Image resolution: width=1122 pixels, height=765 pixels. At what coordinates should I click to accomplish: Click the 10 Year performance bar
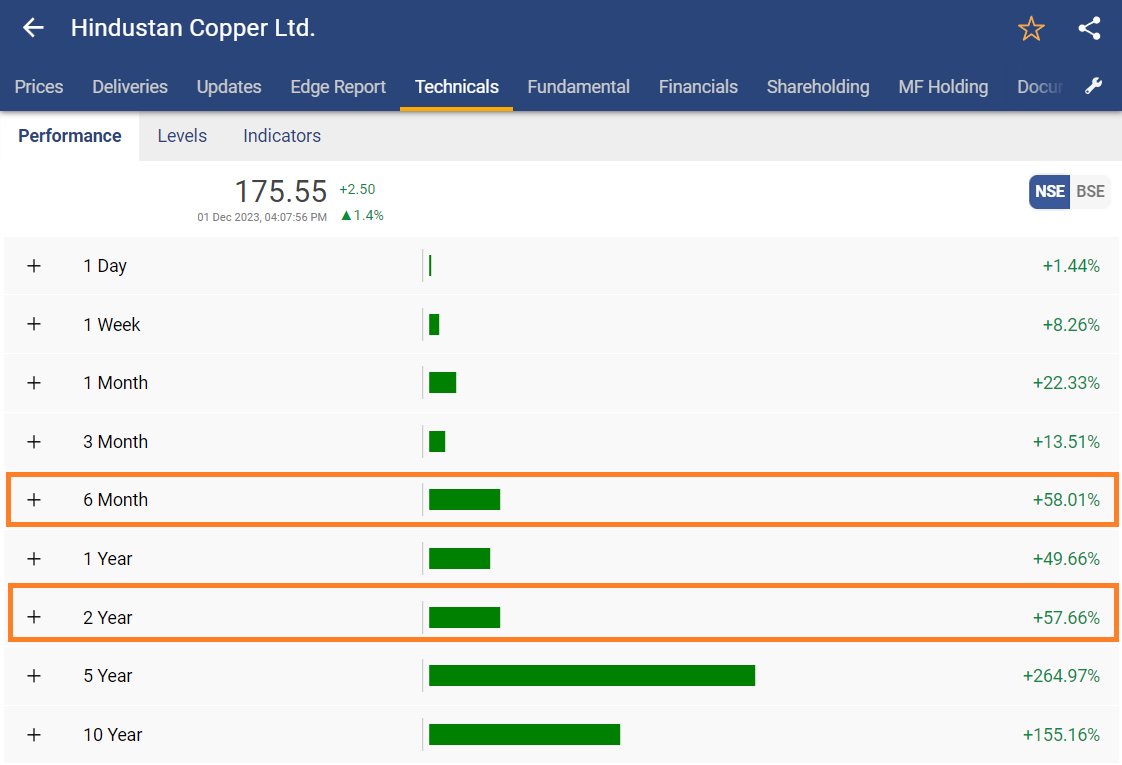pyautogui.click(x=525, y=734)
